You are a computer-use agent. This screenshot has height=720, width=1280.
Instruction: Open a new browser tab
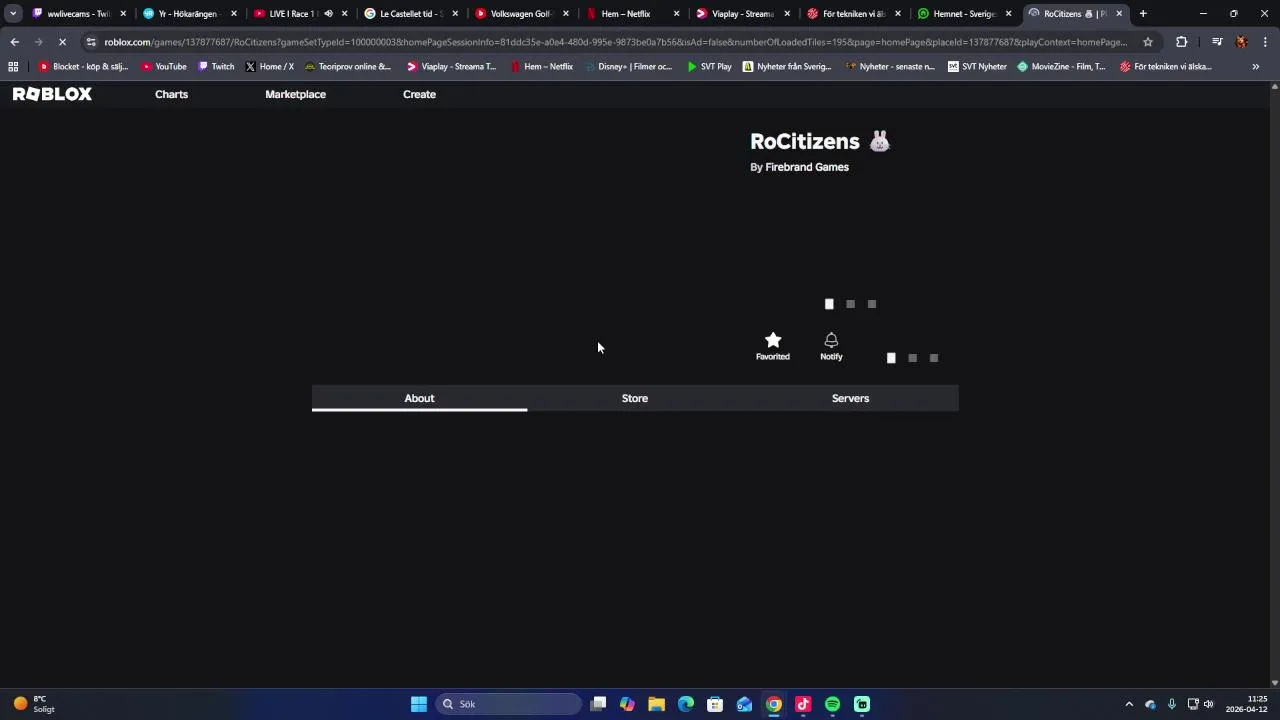click(x=1143, y=14)
